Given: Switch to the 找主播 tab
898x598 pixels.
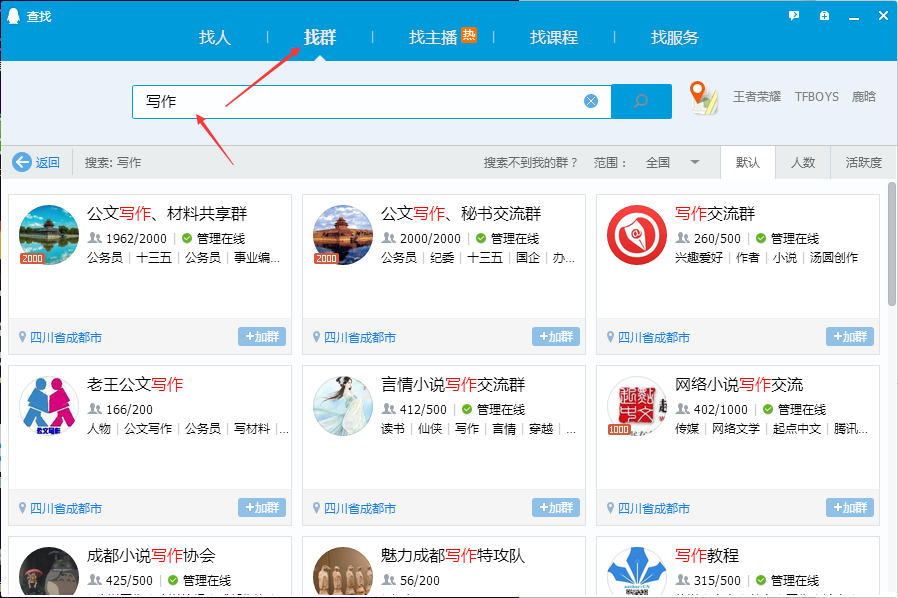Looking at the screenshot, I should click(433, 38).
